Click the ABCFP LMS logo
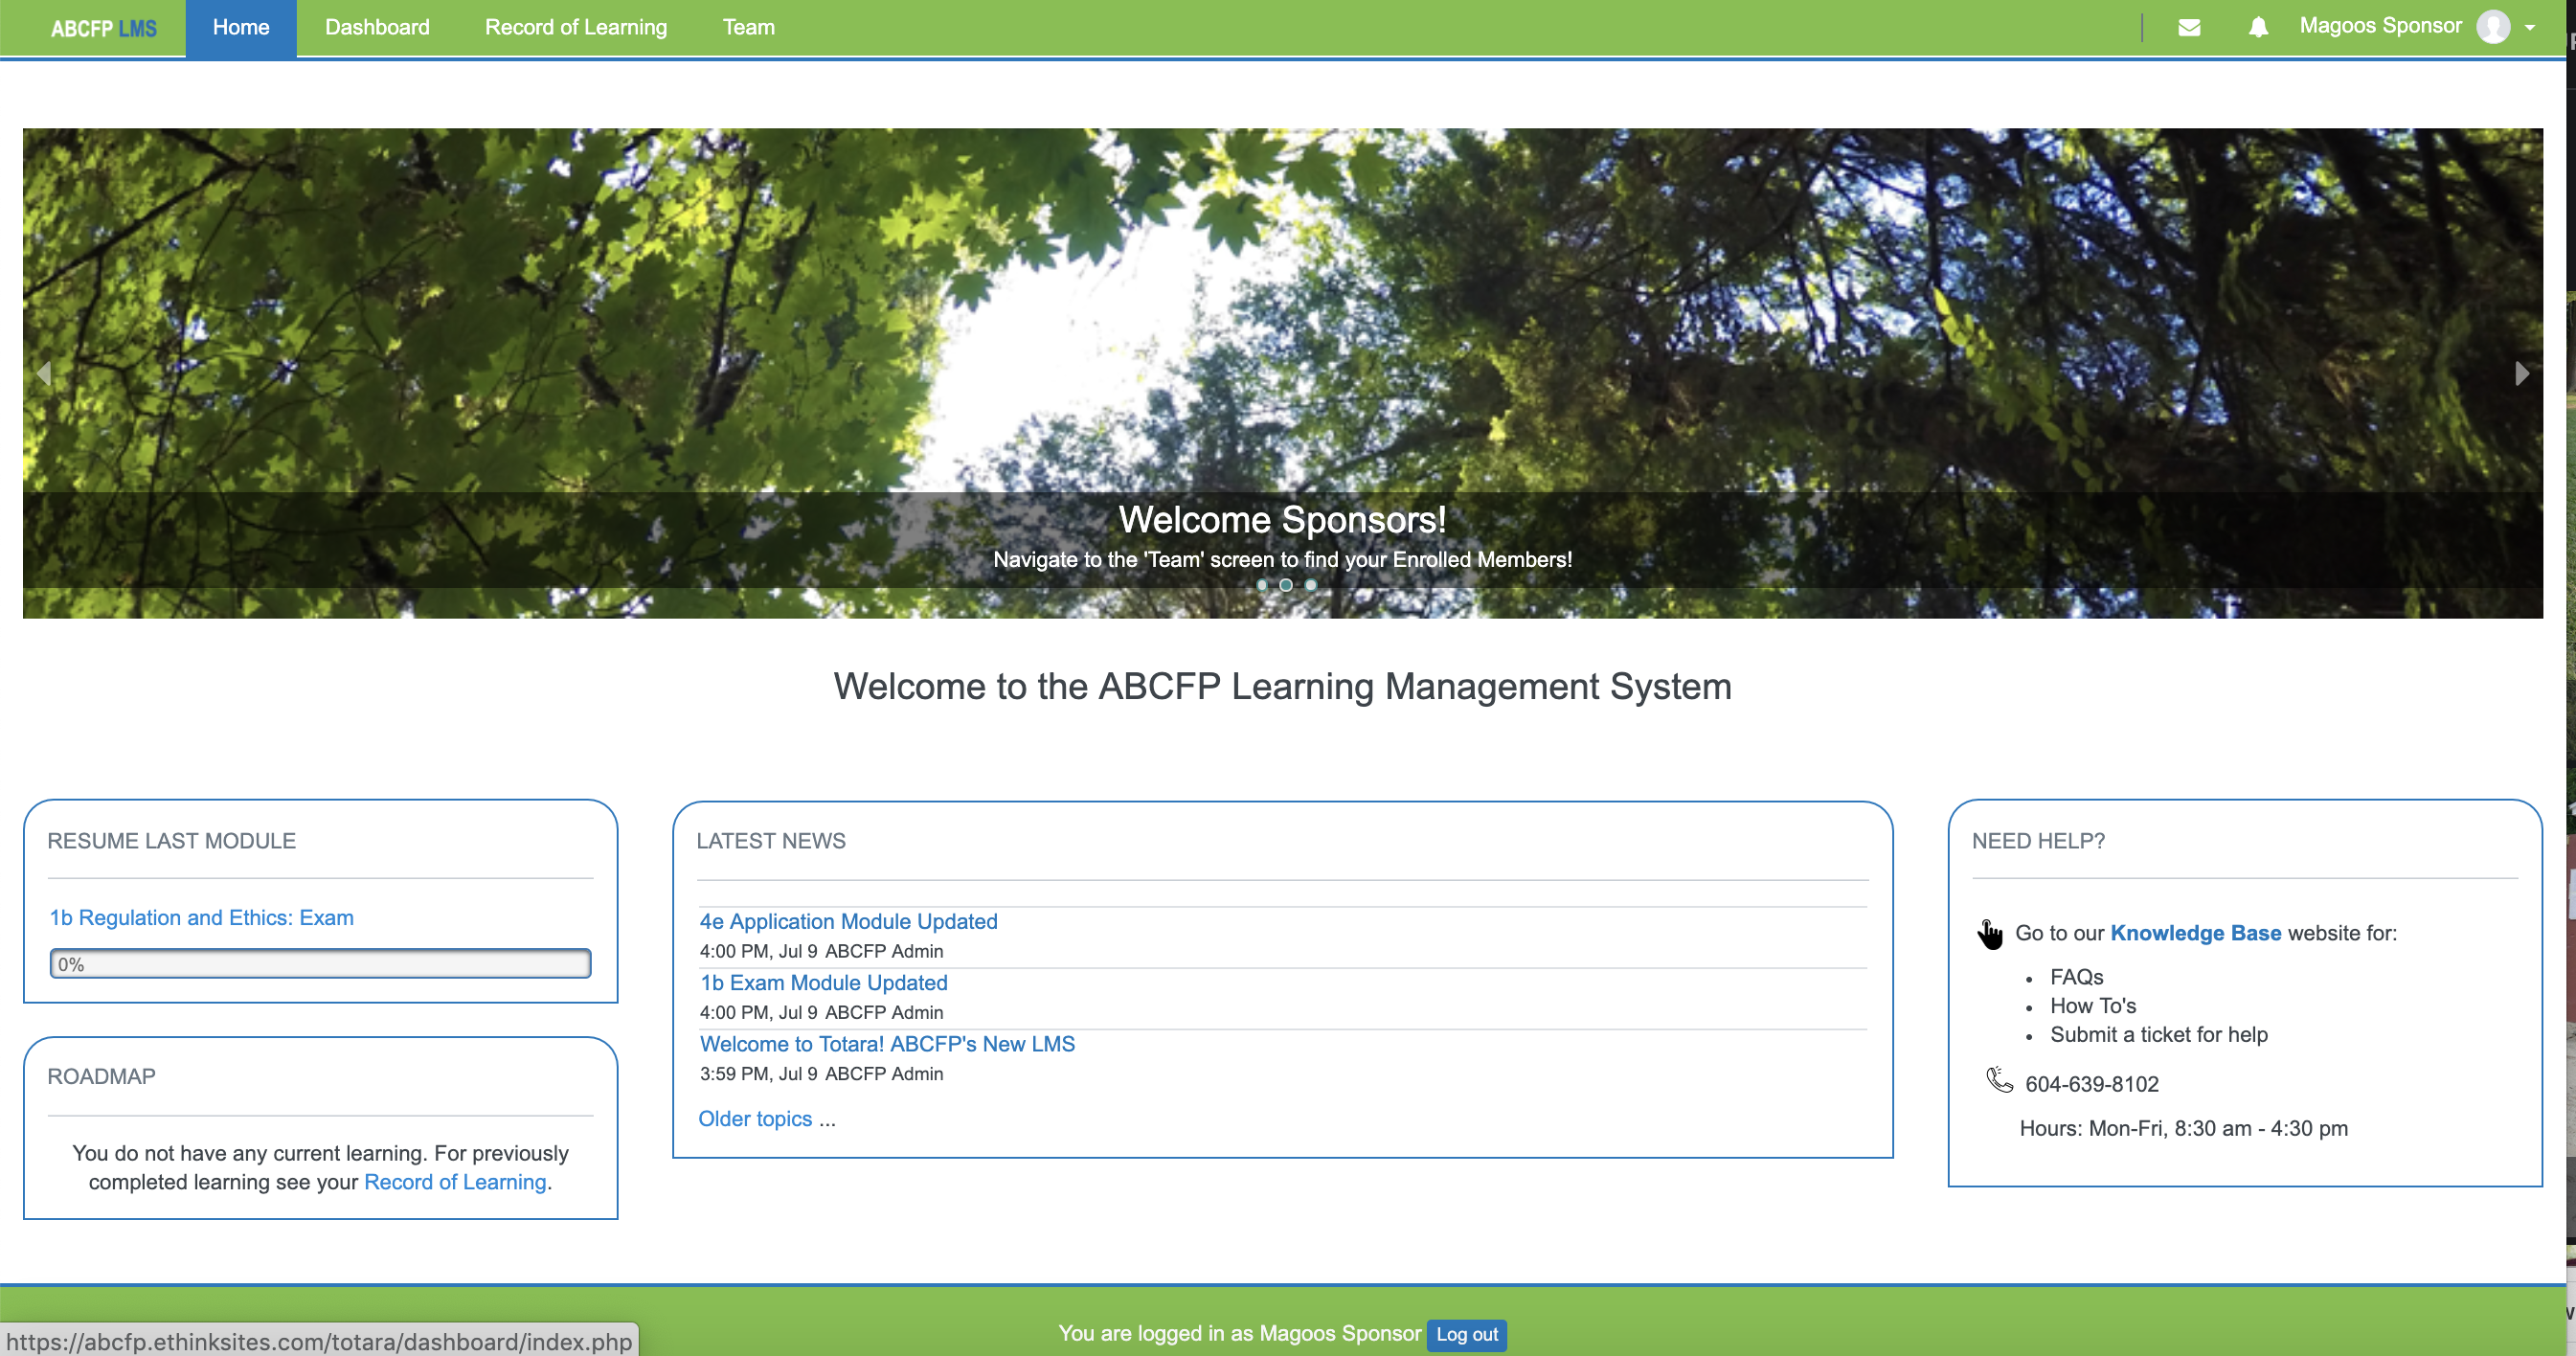This screenshot has height=1356, width=2576. pos(104,28)
